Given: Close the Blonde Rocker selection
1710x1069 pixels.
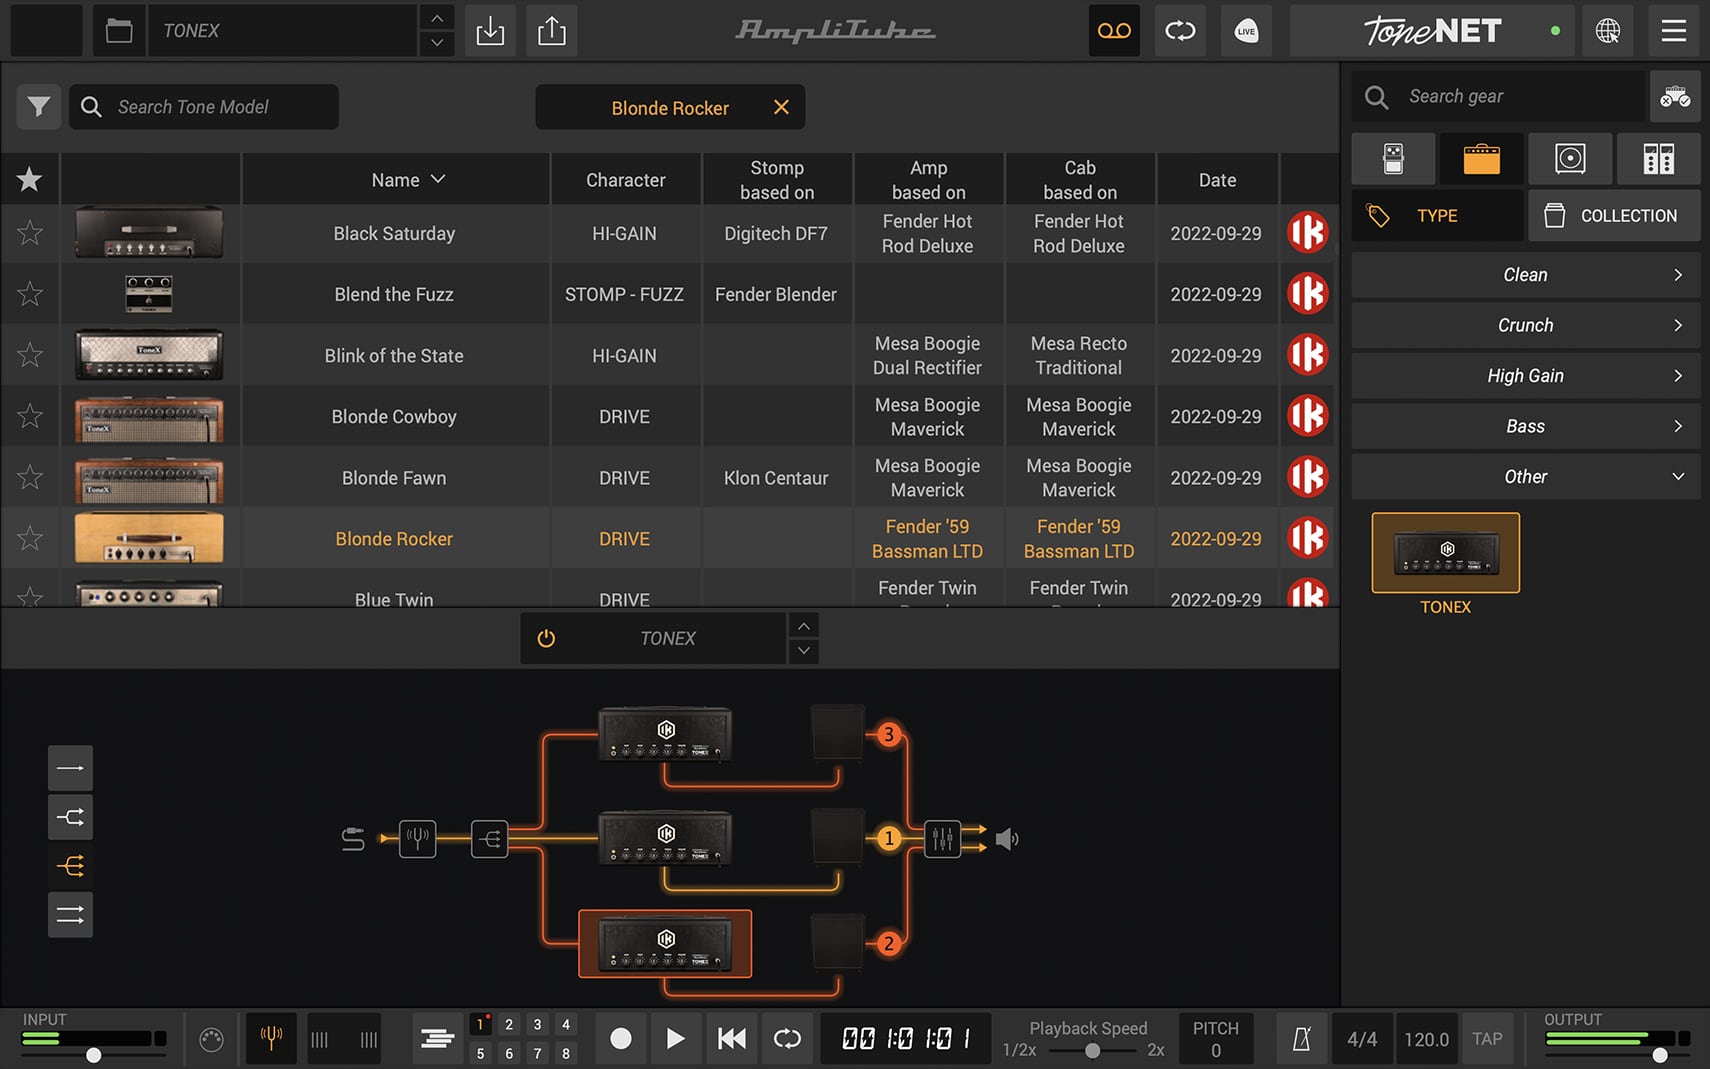Looking at the screenshot, I should (x=781, y=107).
